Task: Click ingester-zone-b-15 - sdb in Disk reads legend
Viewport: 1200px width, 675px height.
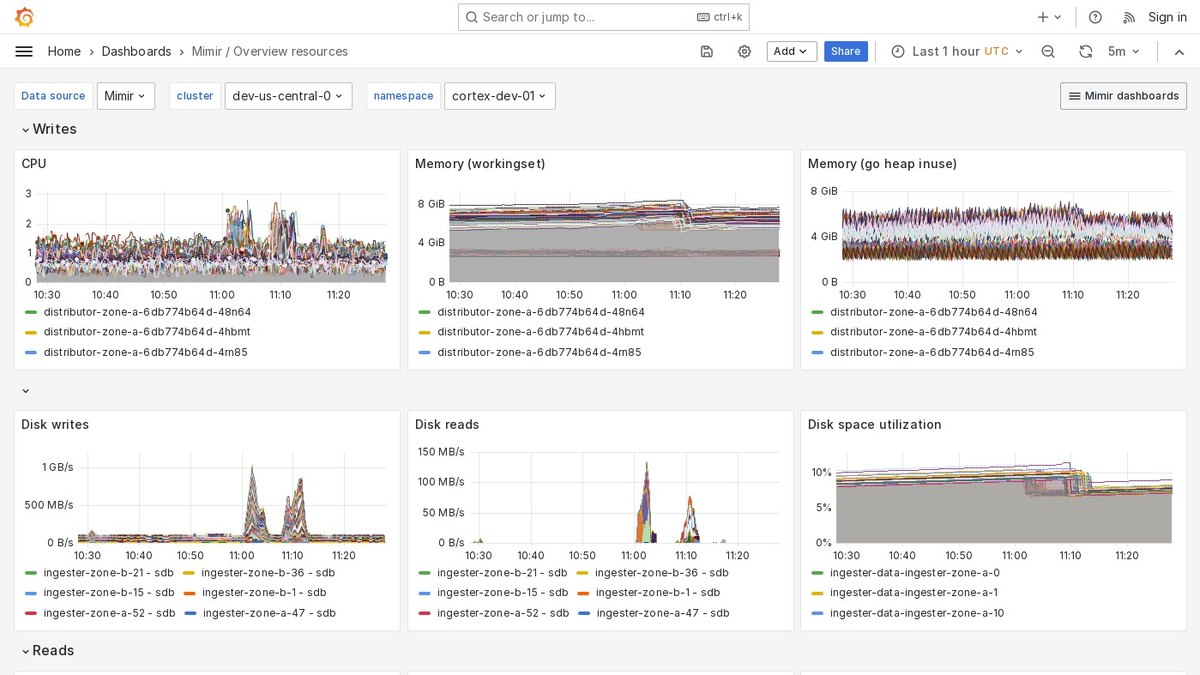Action: point(503,593)
